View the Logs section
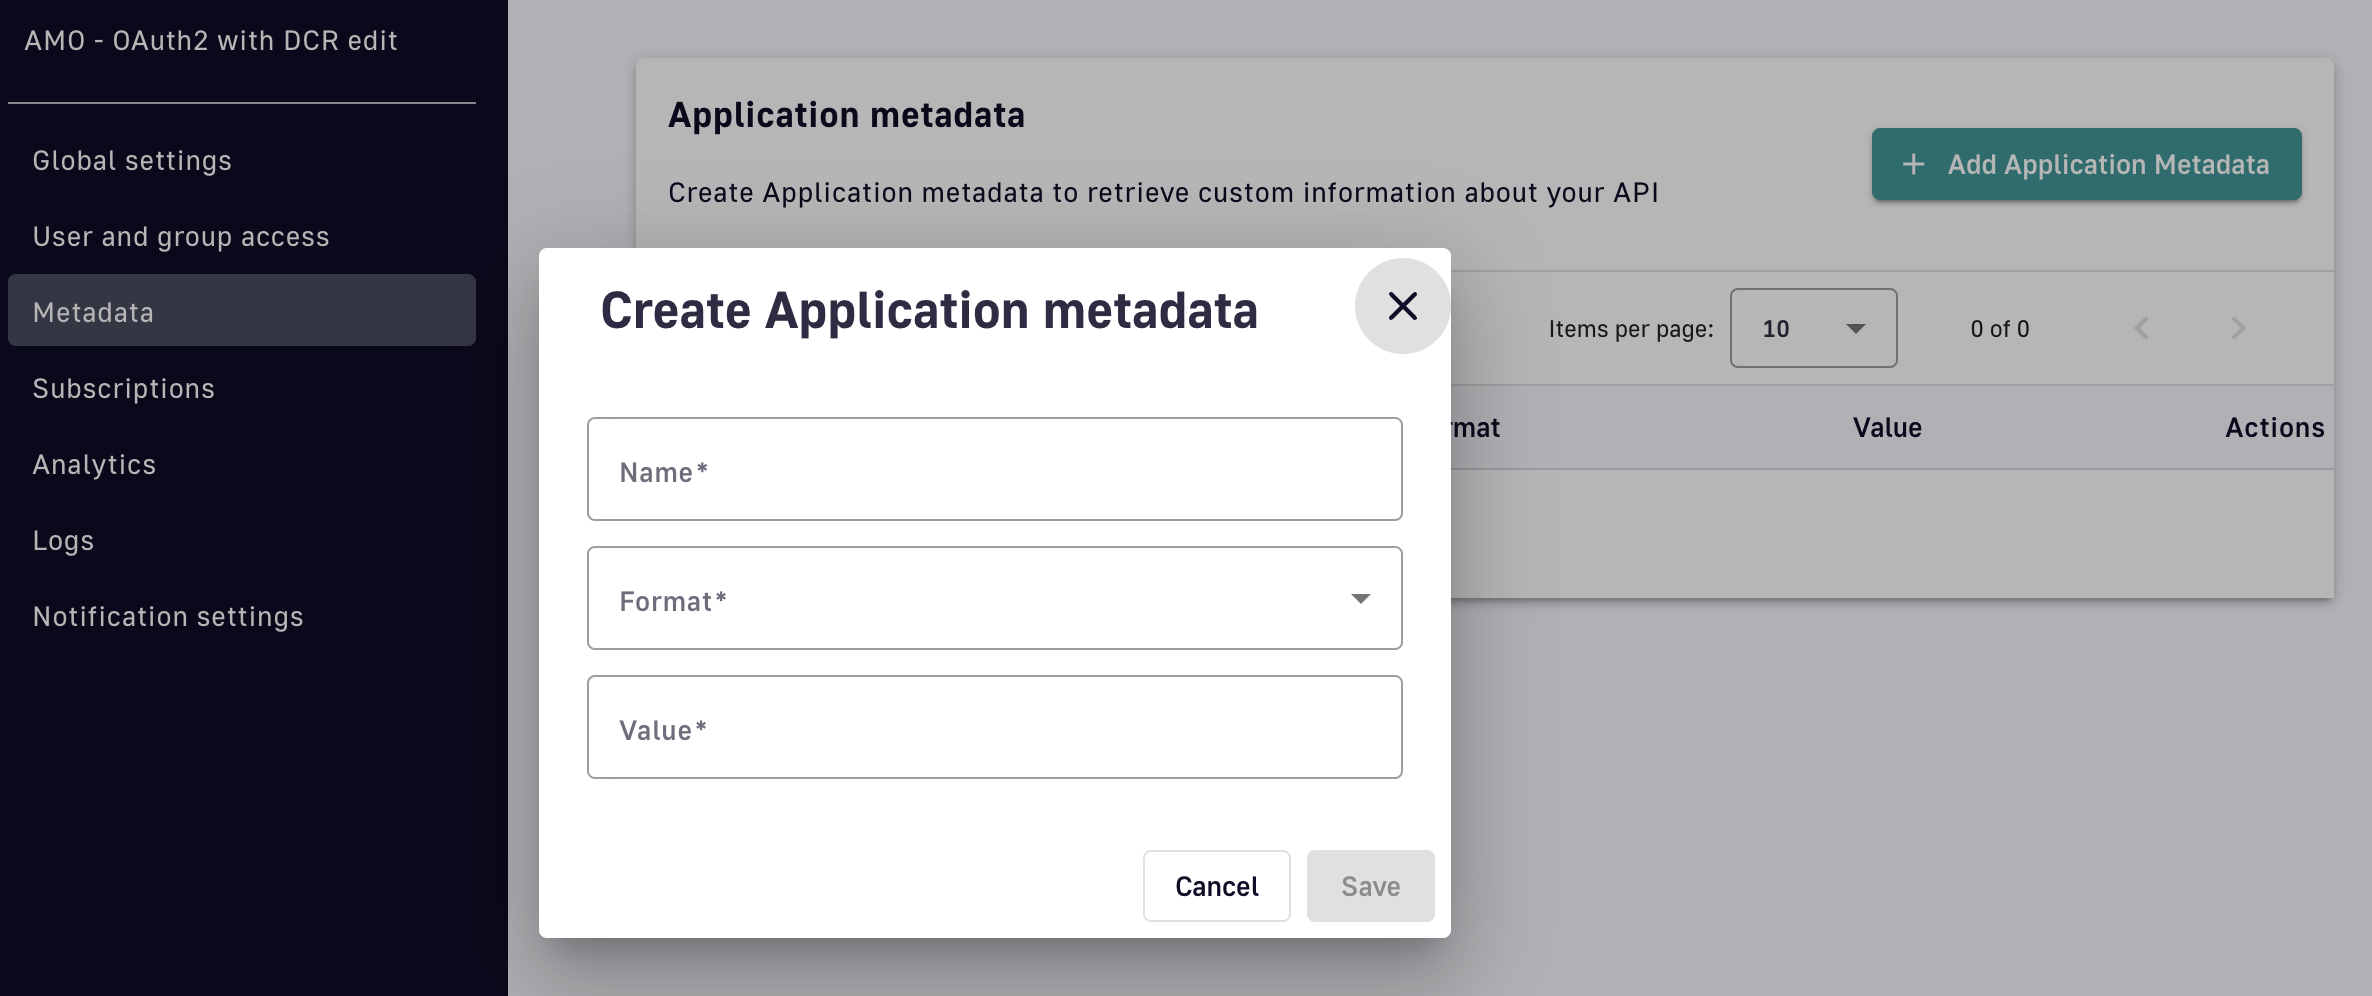 coord(64,541)
